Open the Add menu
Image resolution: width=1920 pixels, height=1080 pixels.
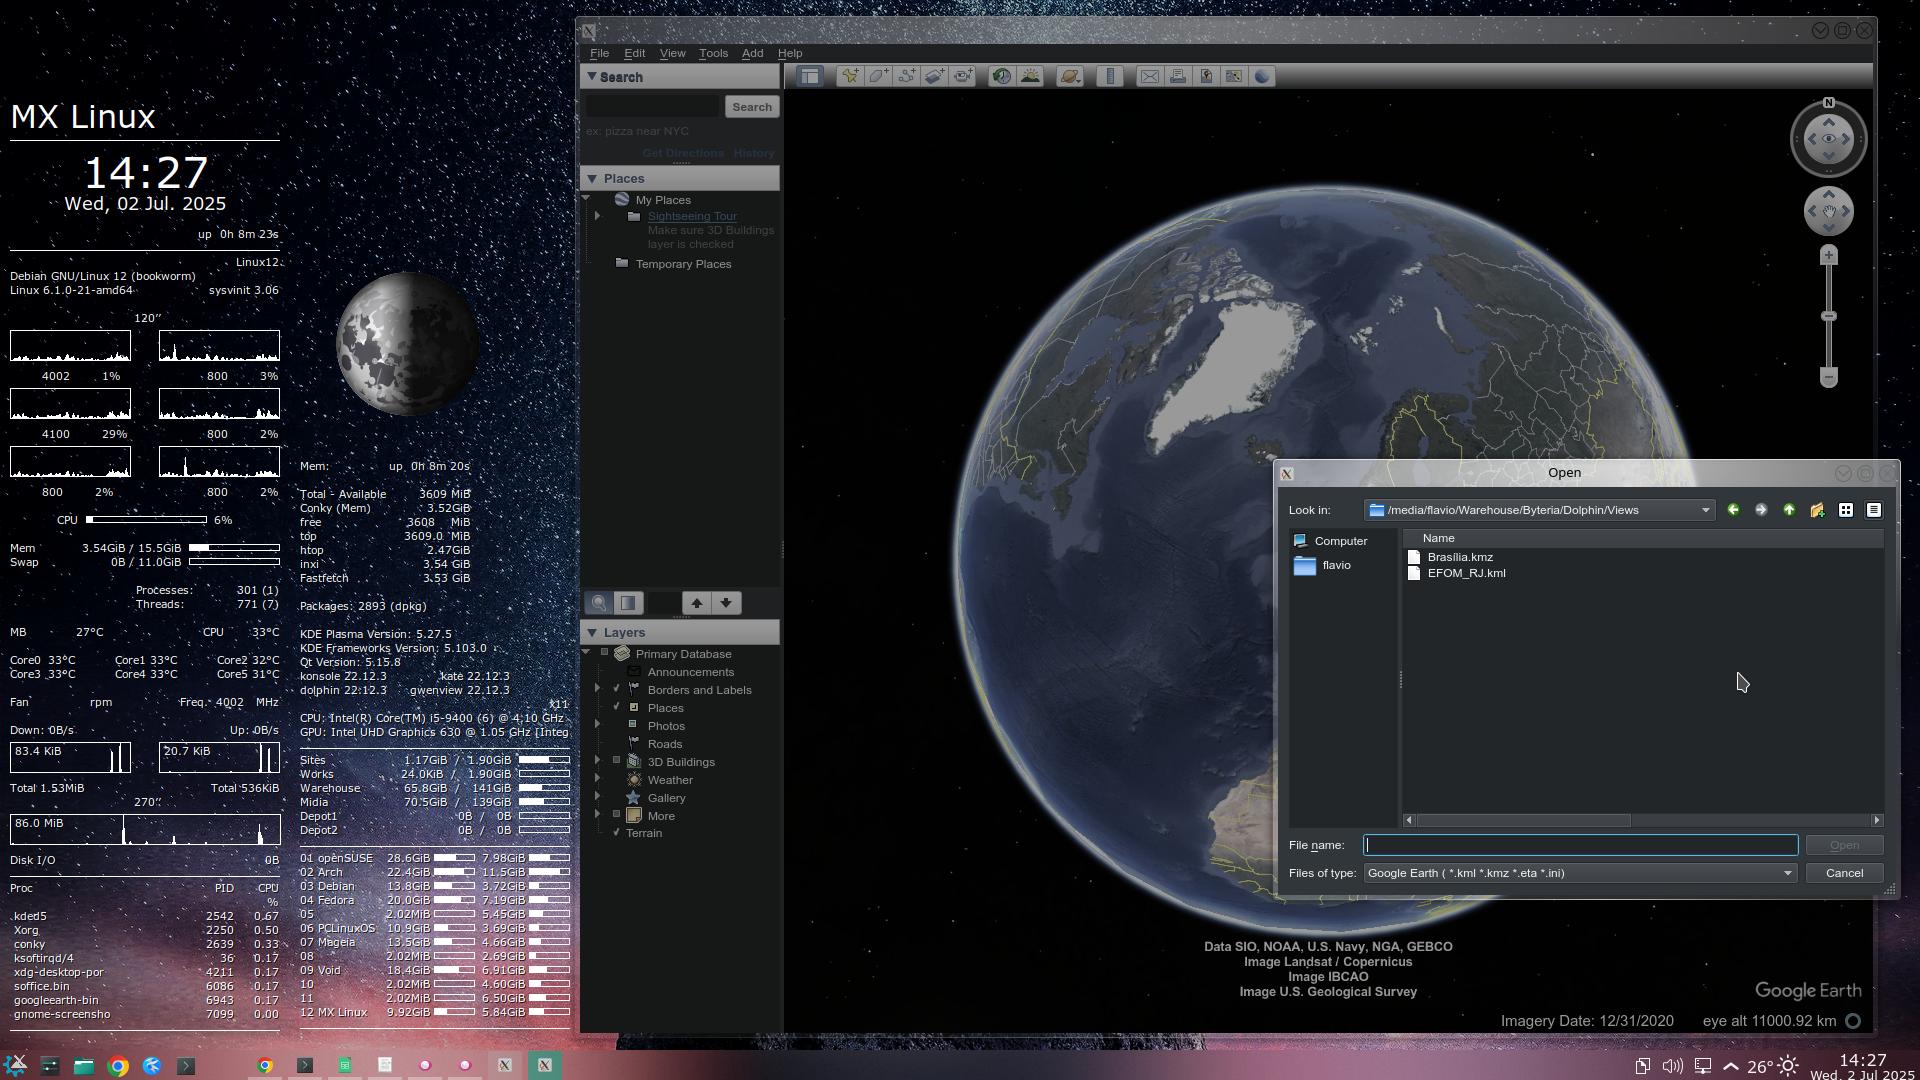point(752,53)
